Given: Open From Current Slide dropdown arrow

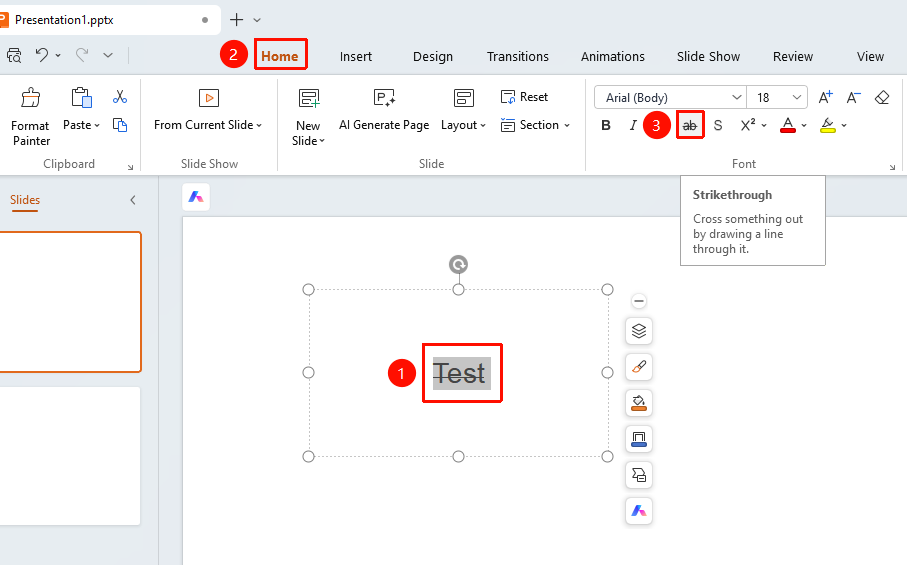Looking at the screenshot, I should (x=259, y=125).
